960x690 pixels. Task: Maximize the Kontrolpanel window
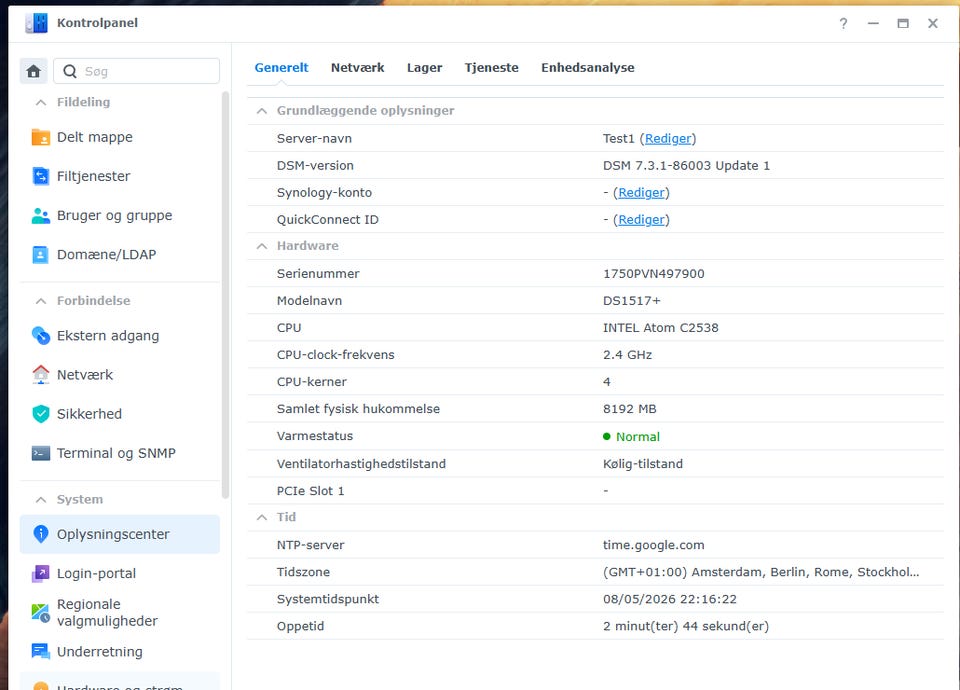pyautogui.click(x=902, y=23)
